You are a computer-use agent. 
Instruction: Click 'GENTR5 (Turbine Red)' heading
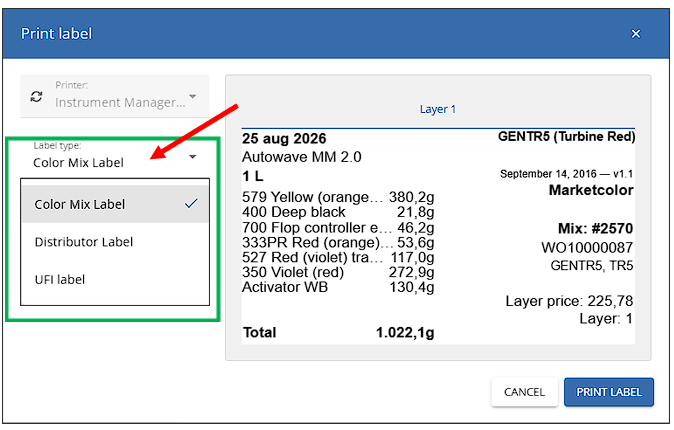[566, 136]
